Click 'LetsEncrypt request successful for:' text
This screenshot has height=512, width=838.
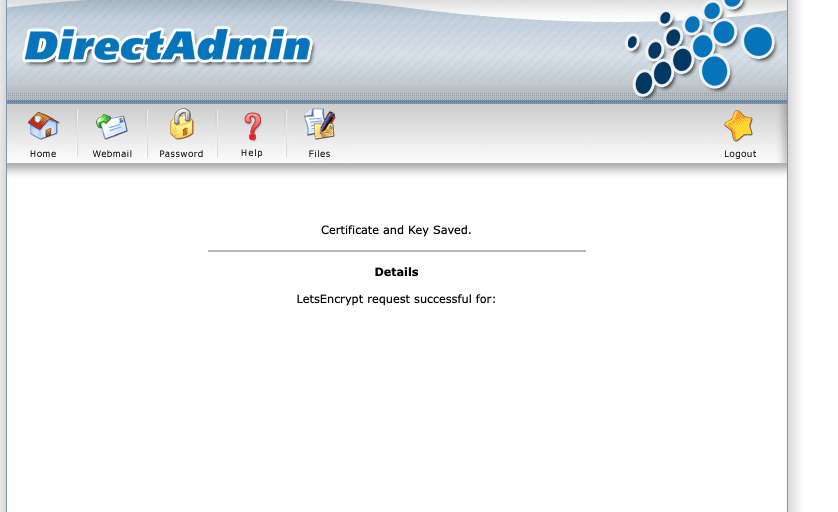(x=396, y=299)
